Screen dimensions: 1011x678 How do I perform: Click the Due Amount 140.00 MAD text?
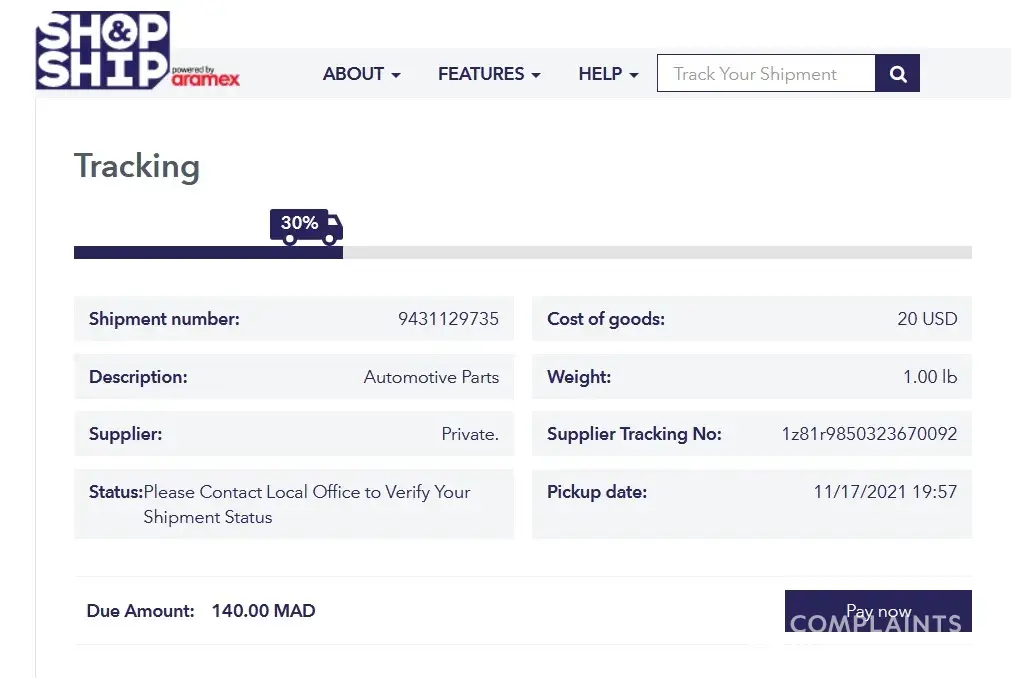pos(263,611)
